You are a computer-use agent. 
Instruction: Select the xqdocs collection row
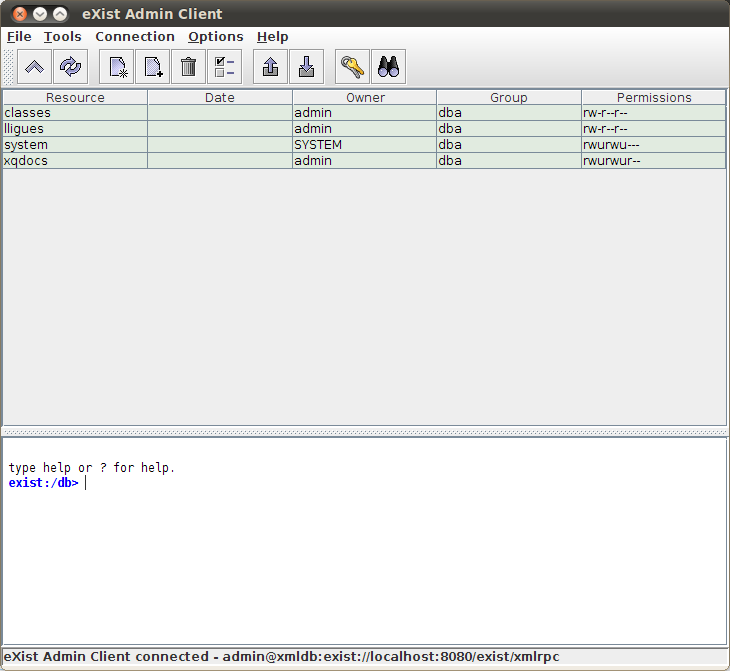(75, 161)
